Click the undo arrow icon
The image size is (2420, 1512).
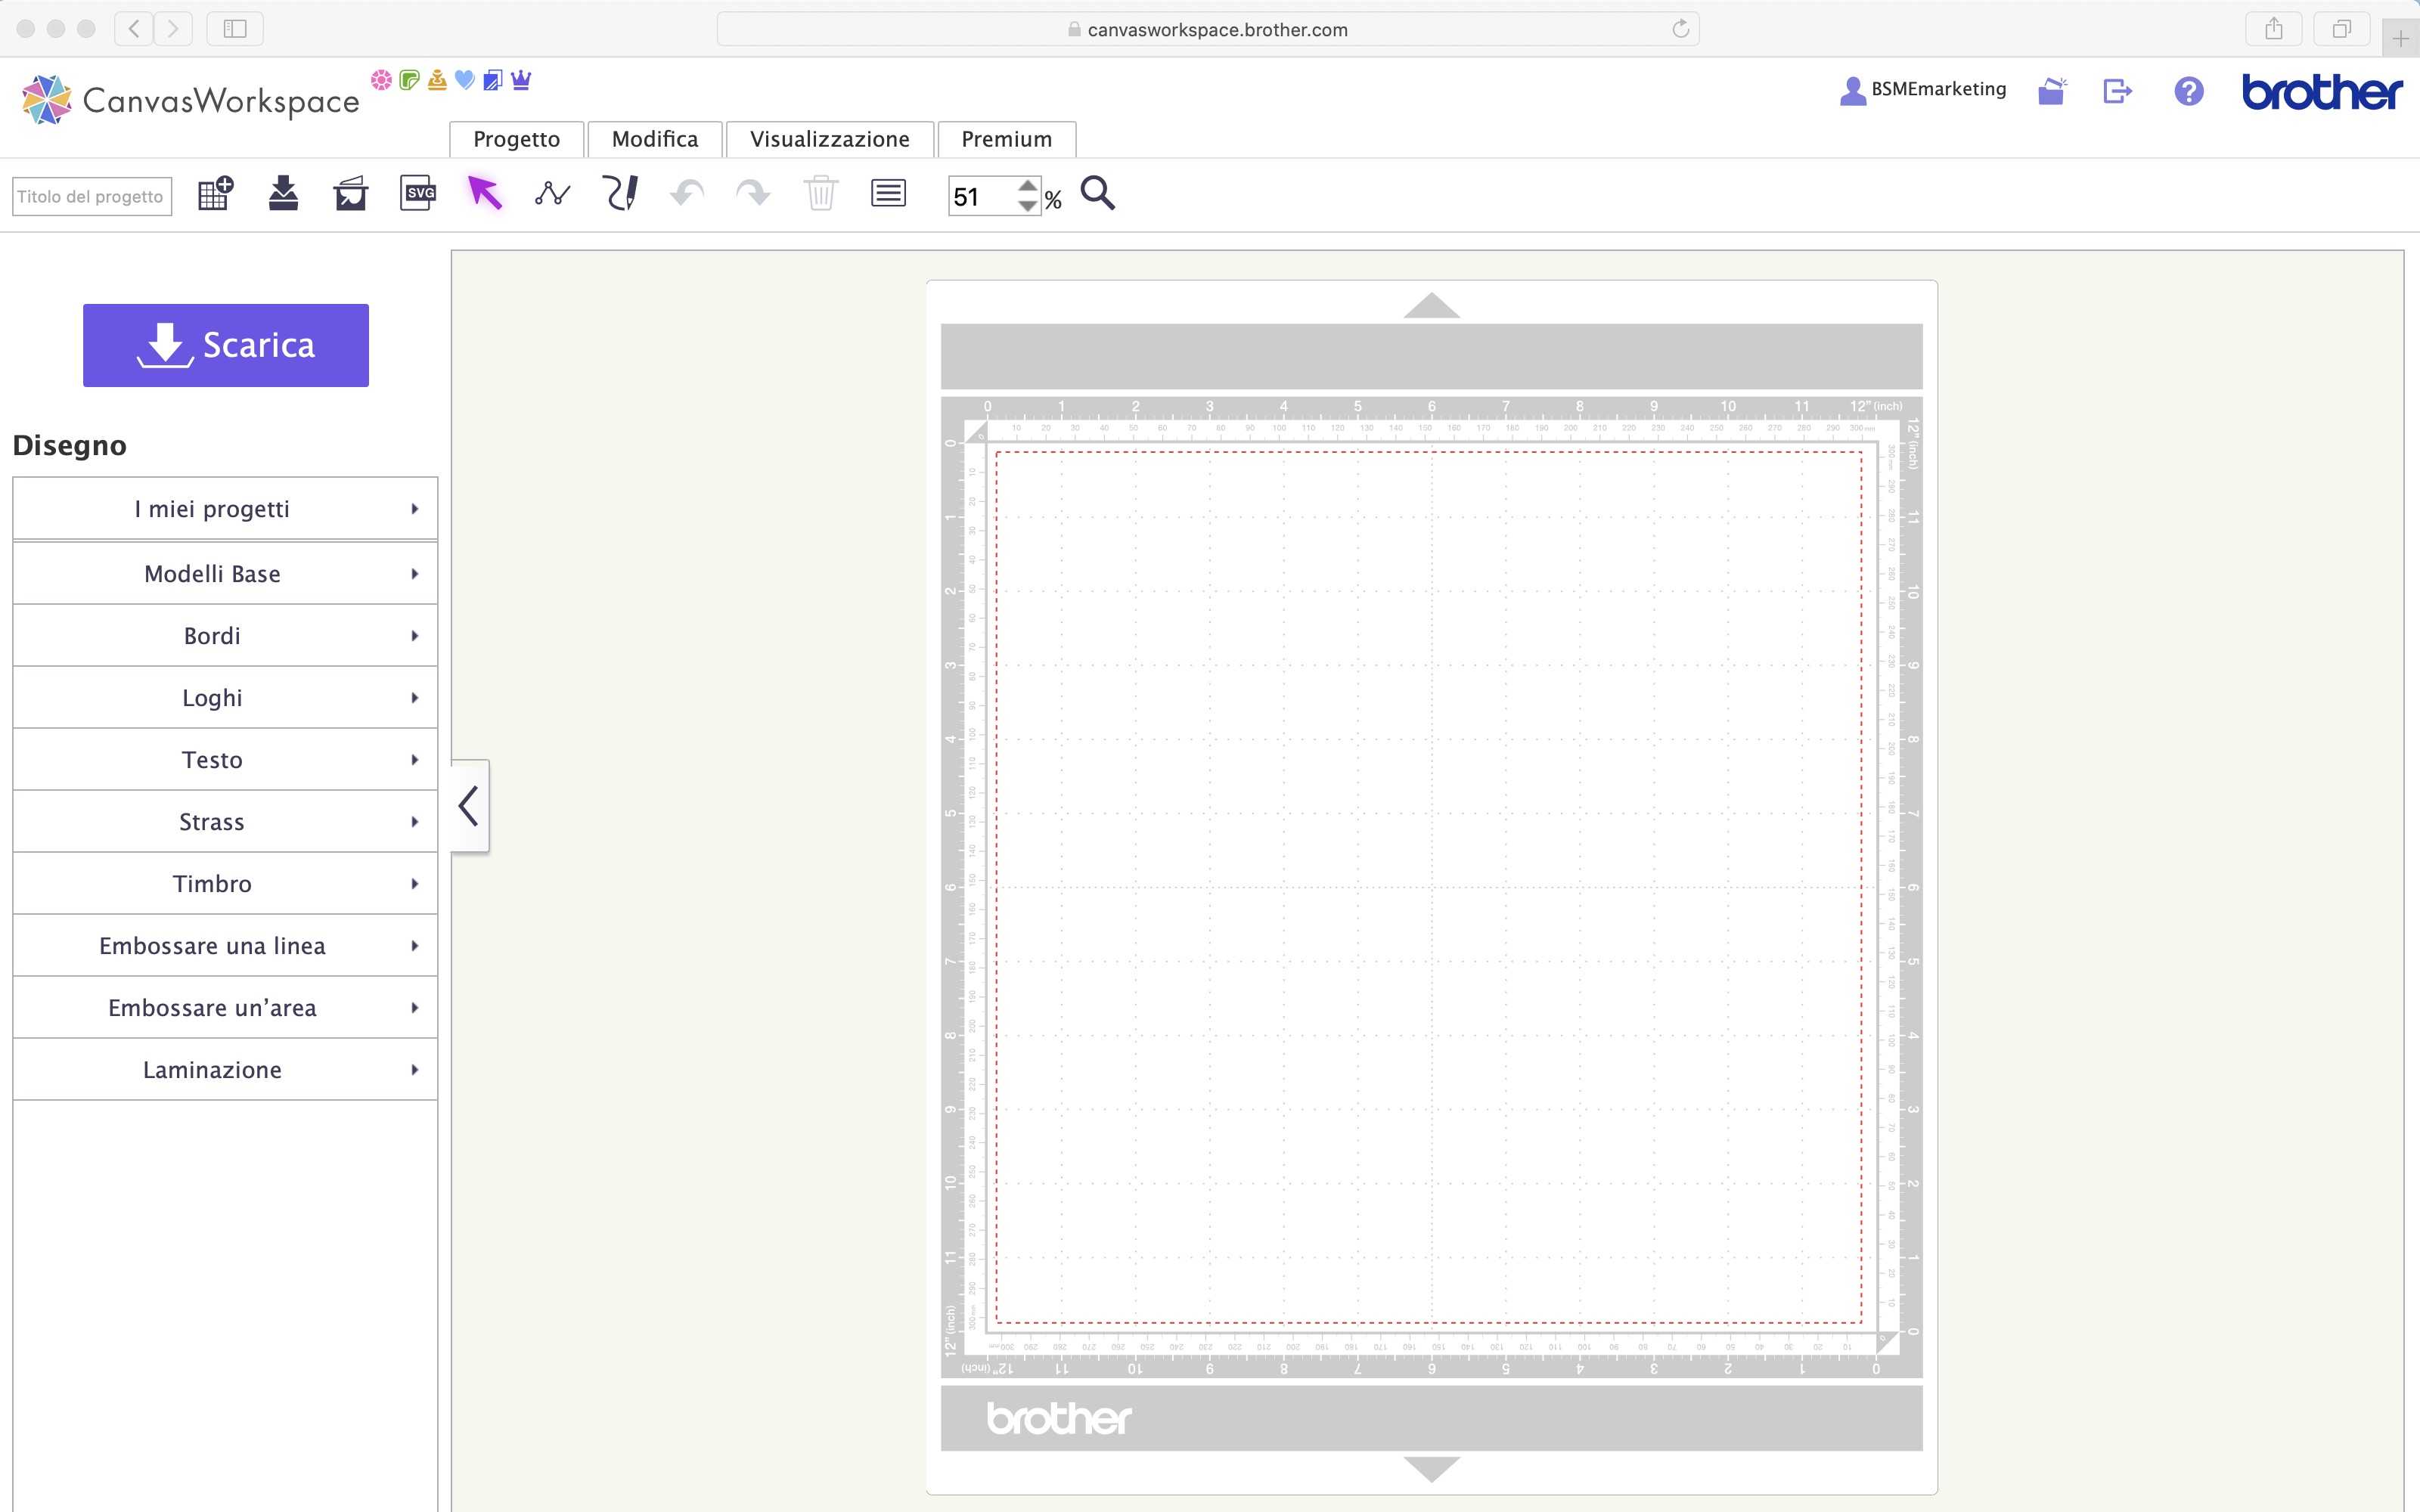687,193
